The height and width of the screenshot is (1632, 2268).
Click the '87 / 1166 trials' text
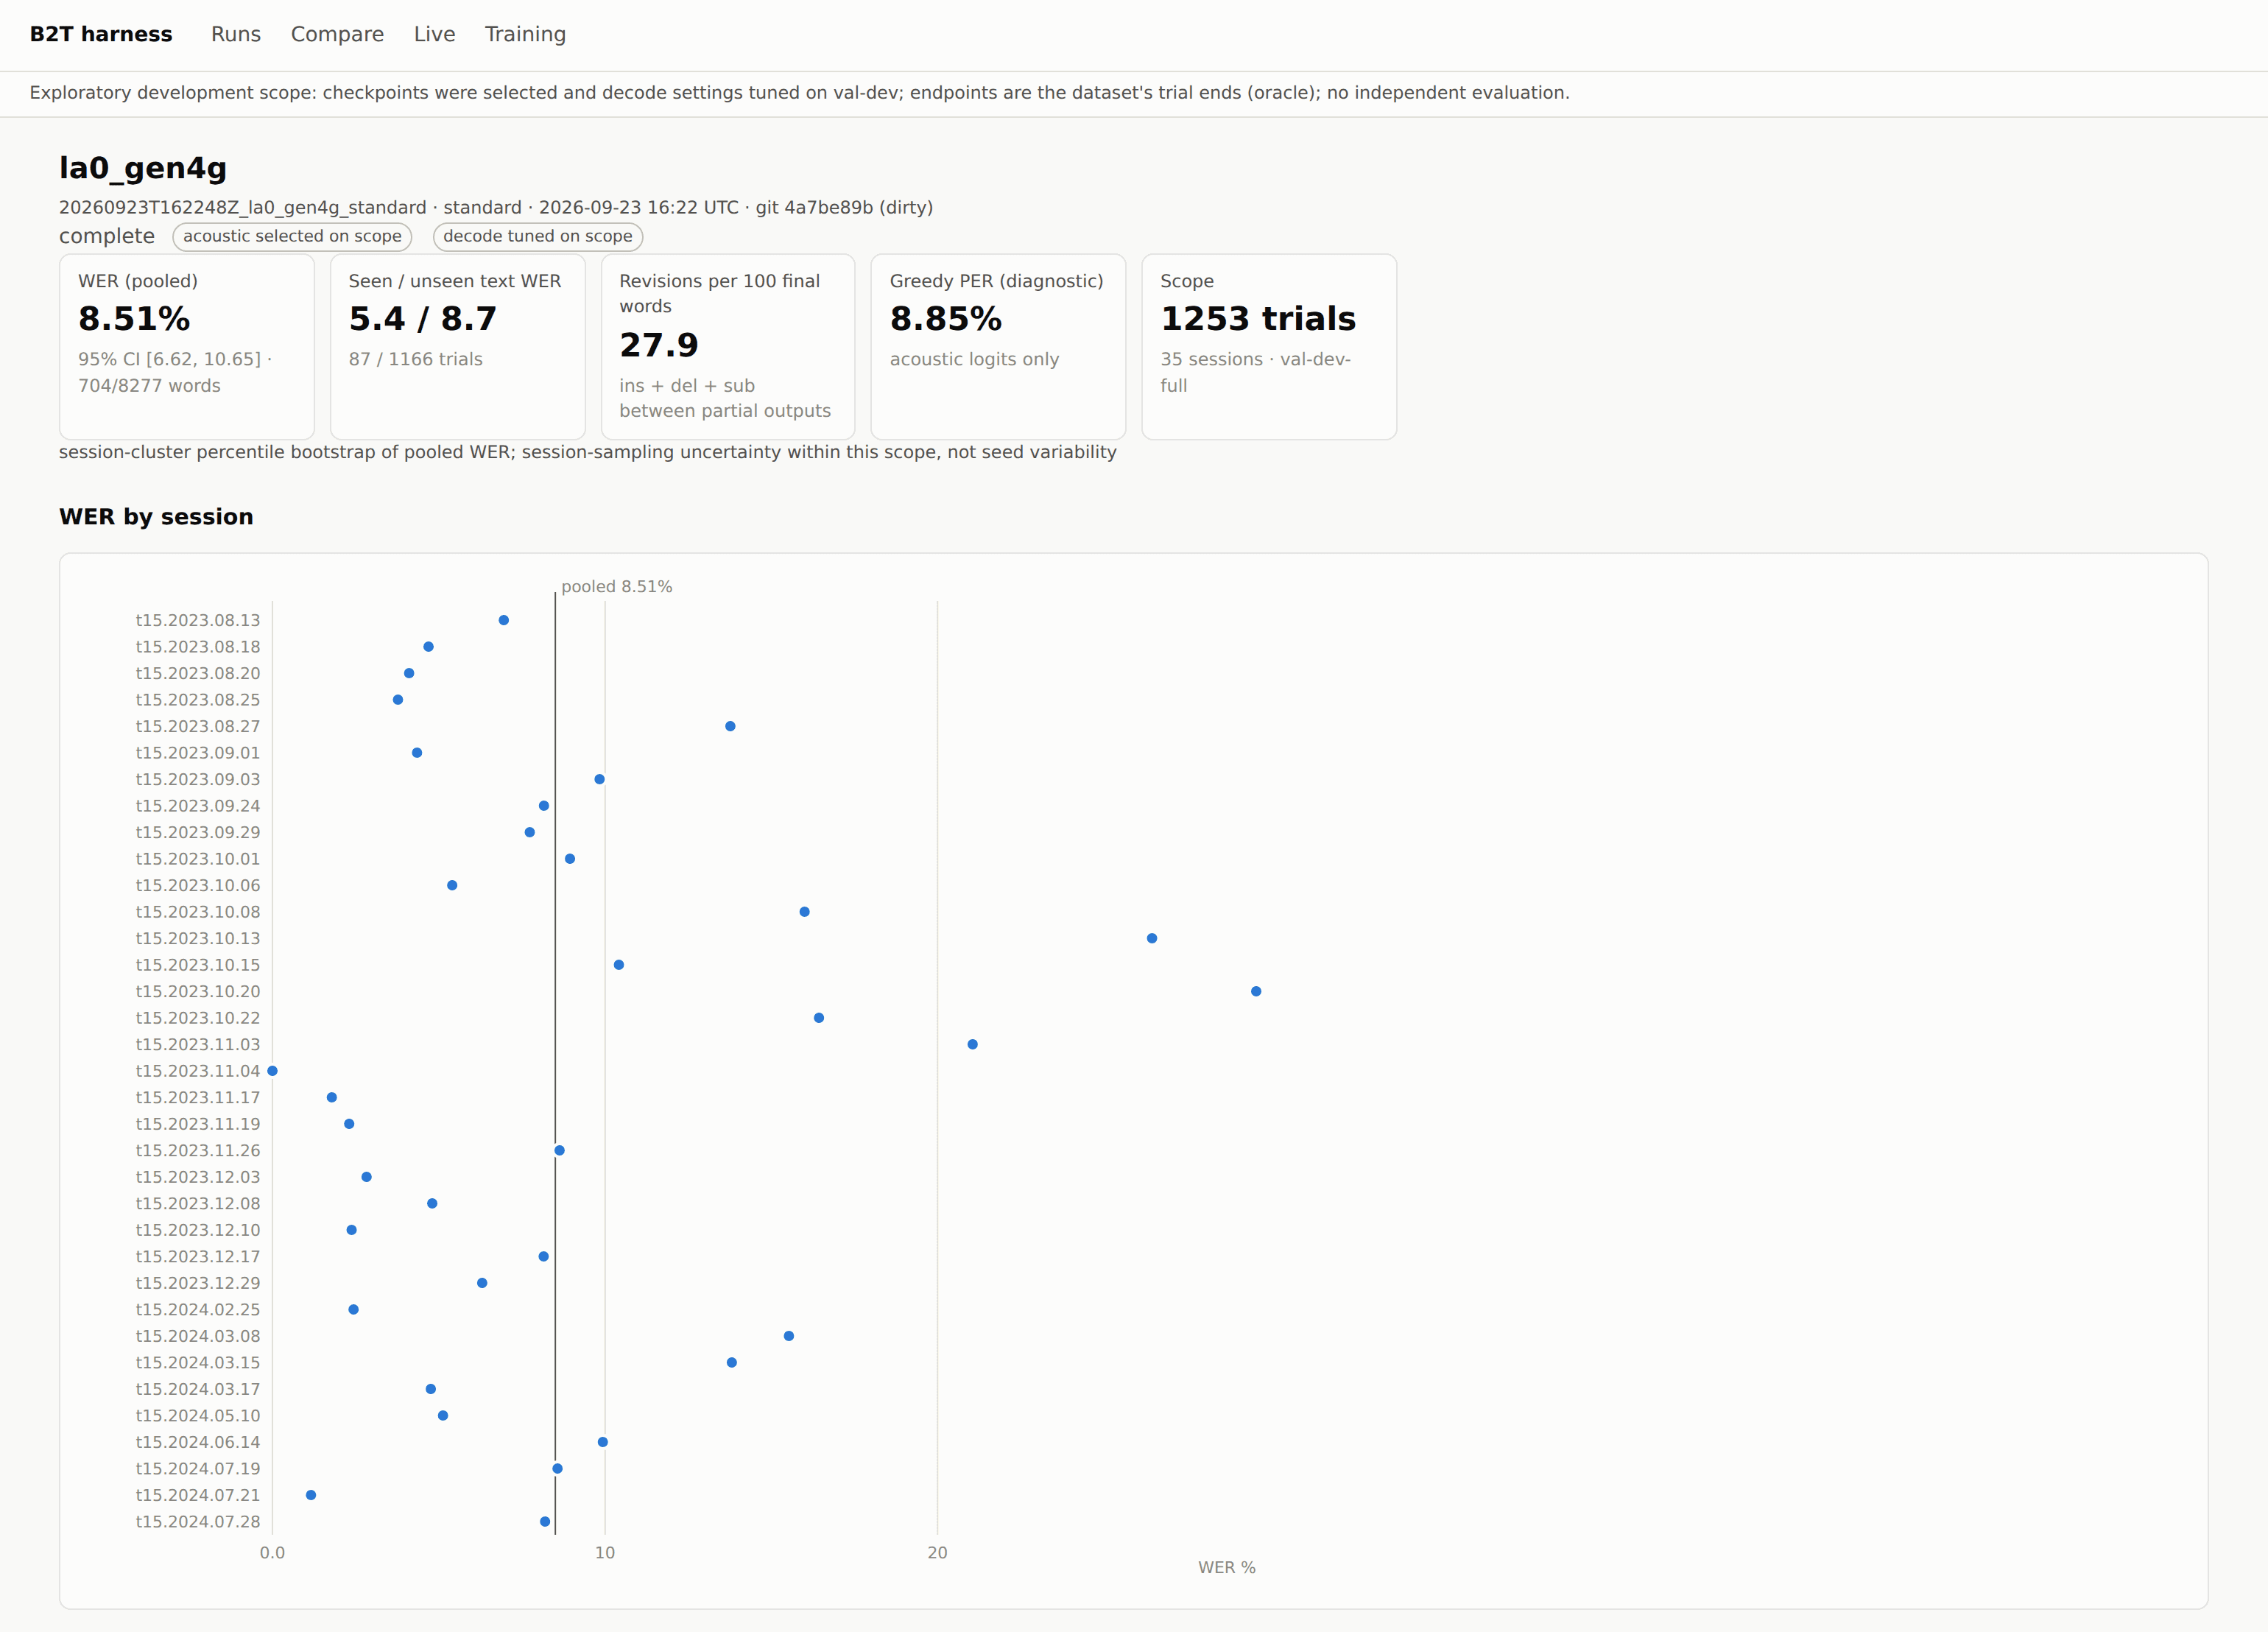click(416, 359)
